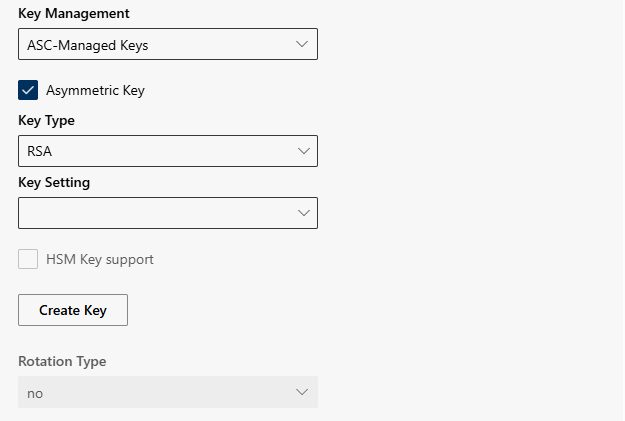Click the Key Type dropdown chevron arrow
Image resolution: width=625 pixels, height=421 pixels.
302,151
